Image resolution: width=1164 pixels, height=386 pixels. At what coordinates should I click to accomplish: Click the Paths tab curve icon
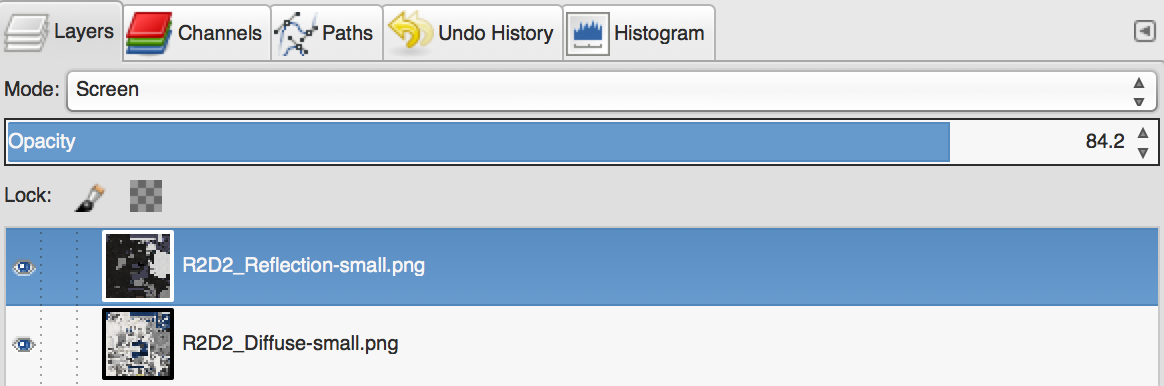(x=295, y=34)
